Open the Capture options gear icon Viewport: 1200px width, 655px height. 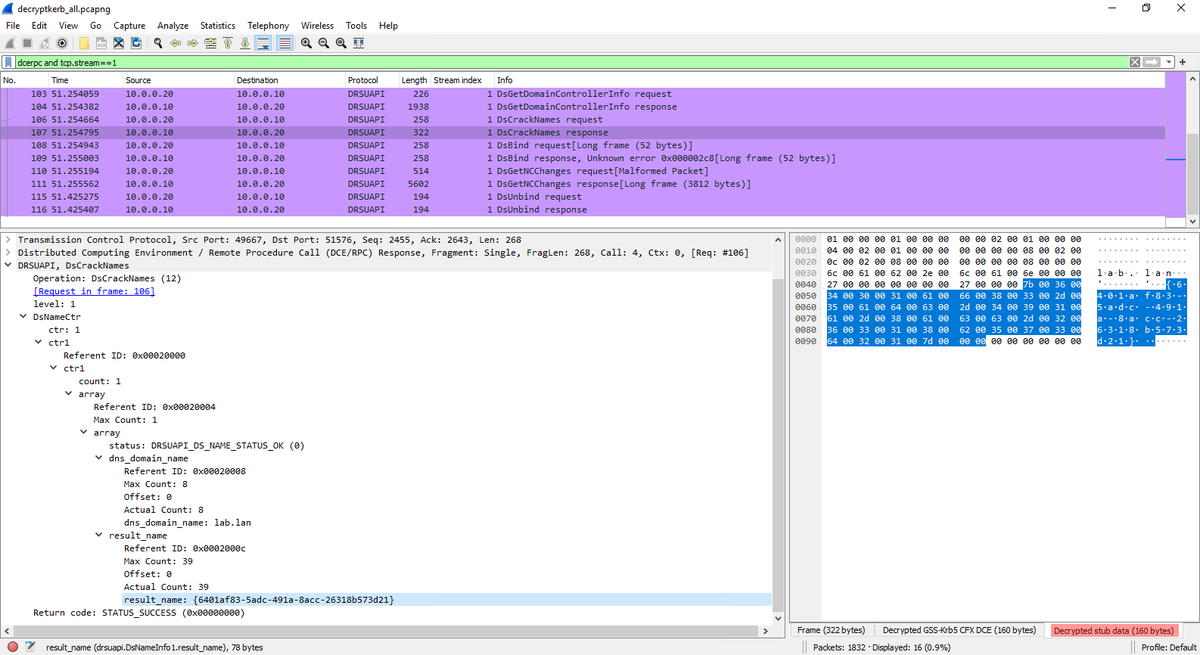click(x=62, y=43)
